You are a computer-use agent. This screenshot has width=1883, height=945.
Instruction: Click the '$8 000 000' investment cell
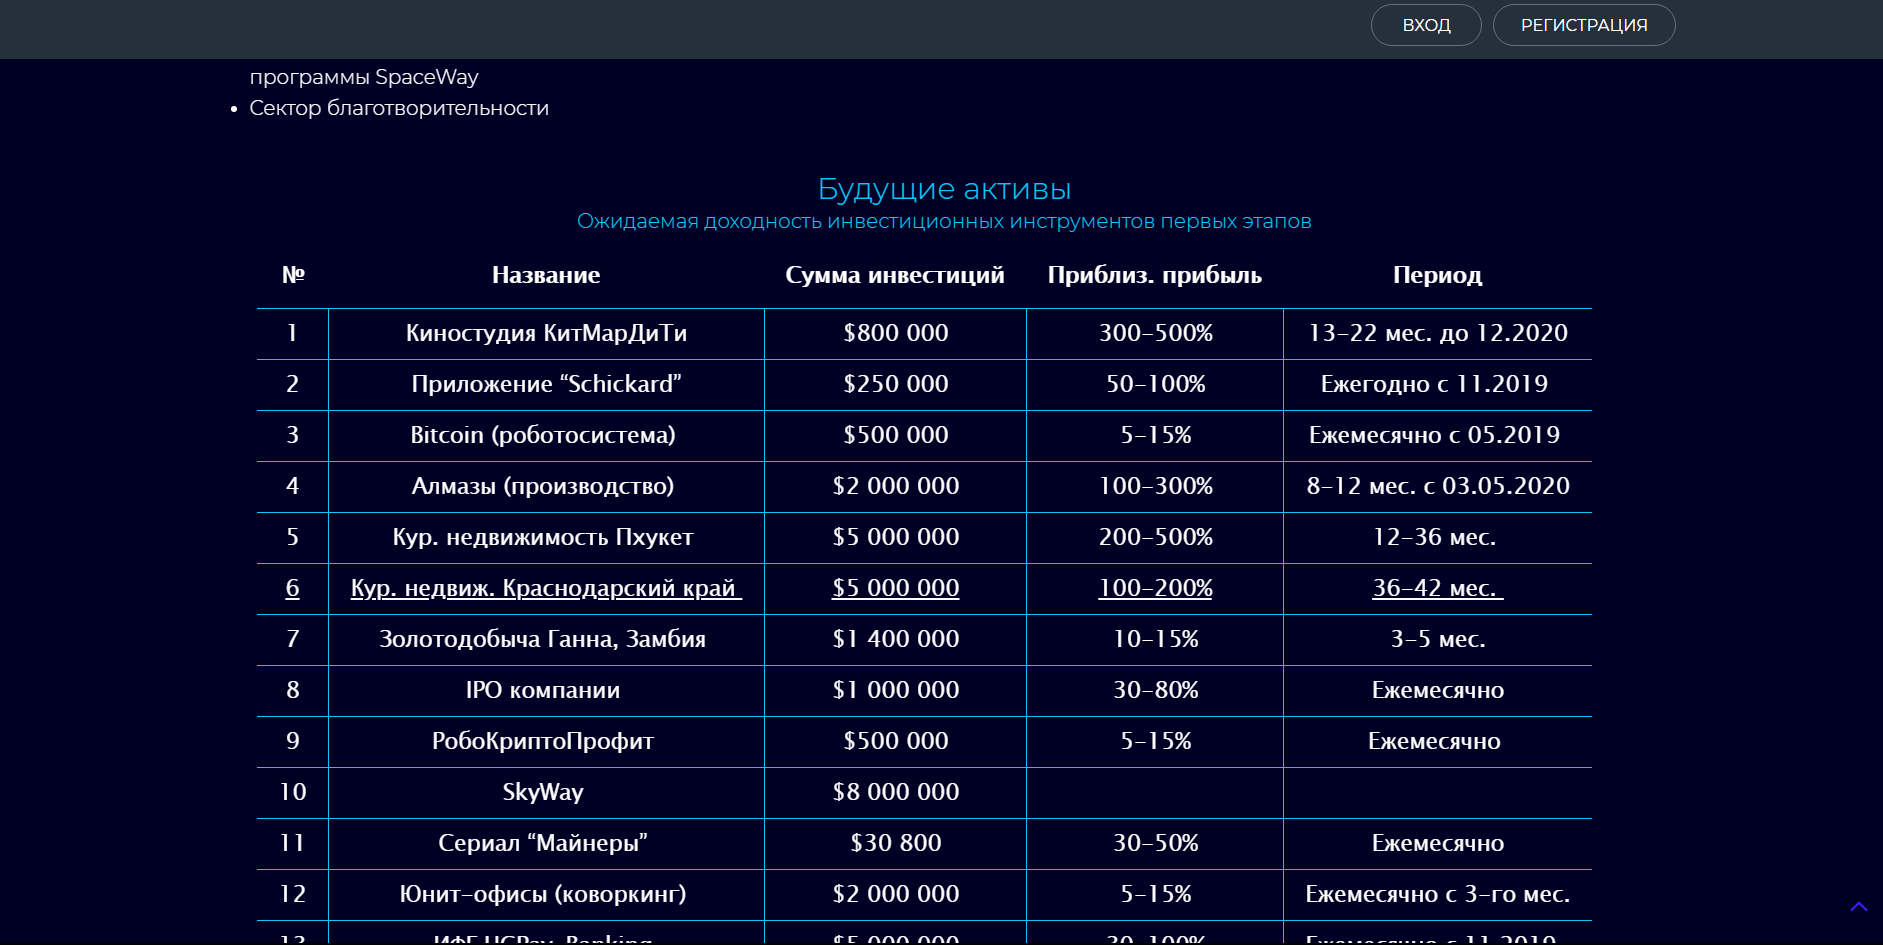coord(895,793)
